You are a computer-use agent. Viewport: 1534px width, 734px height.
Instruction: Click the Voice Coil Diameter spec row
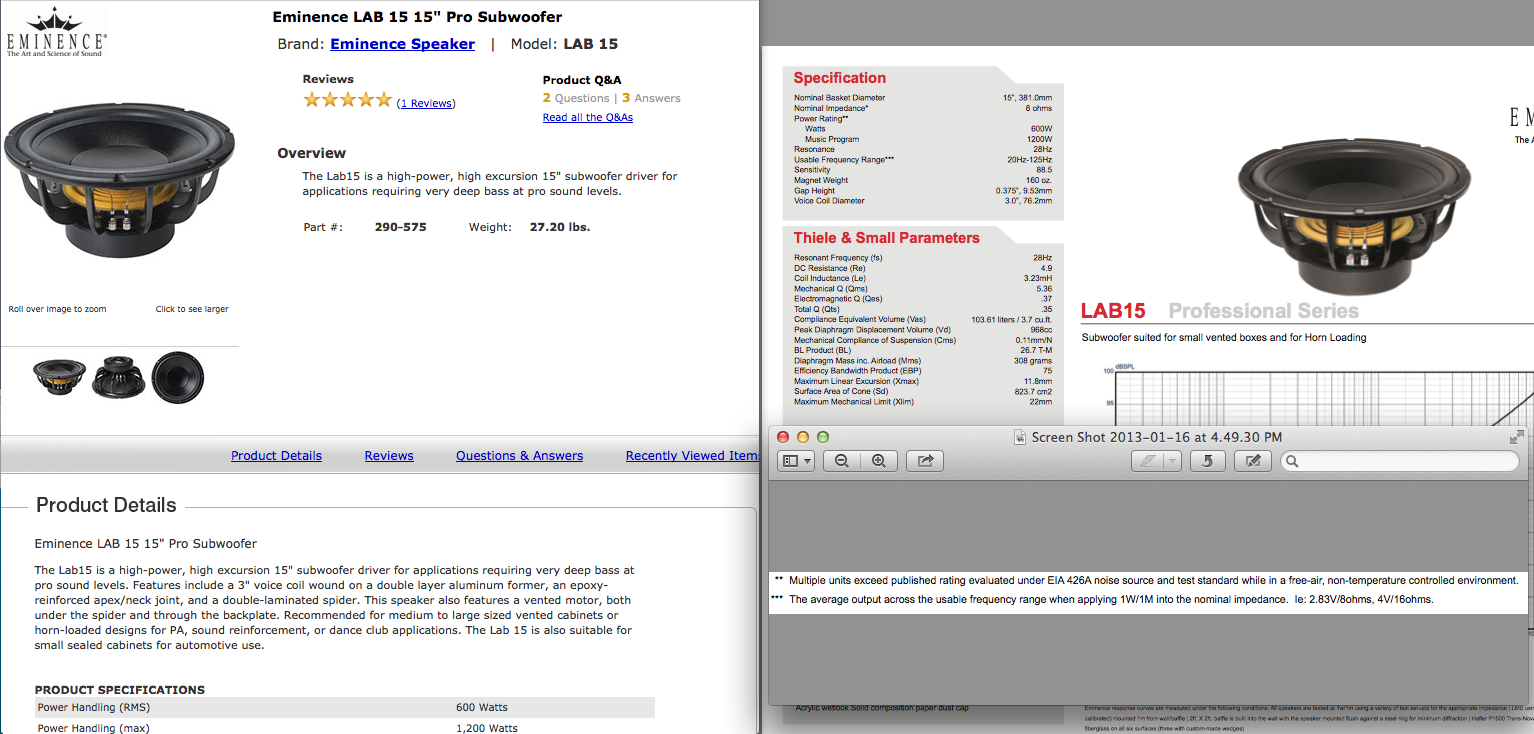(923, 201)
